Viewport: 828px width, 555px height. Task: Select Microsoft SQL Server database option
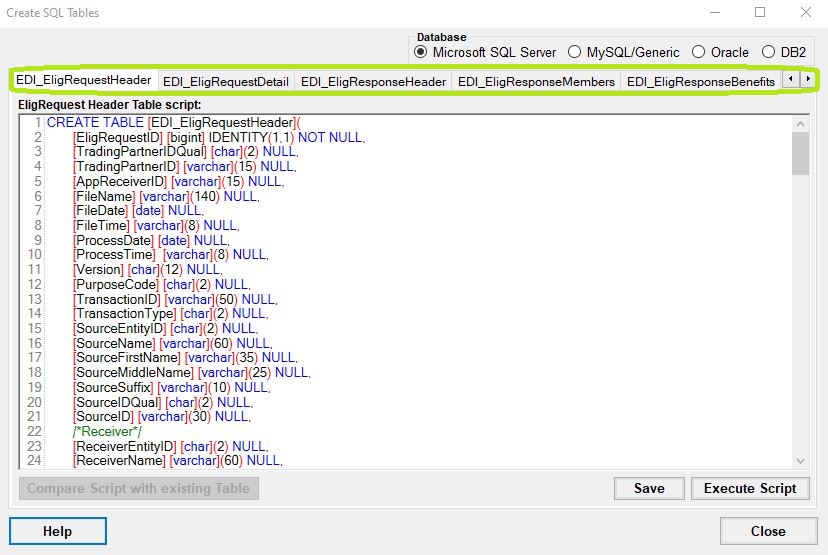point(485,52)
